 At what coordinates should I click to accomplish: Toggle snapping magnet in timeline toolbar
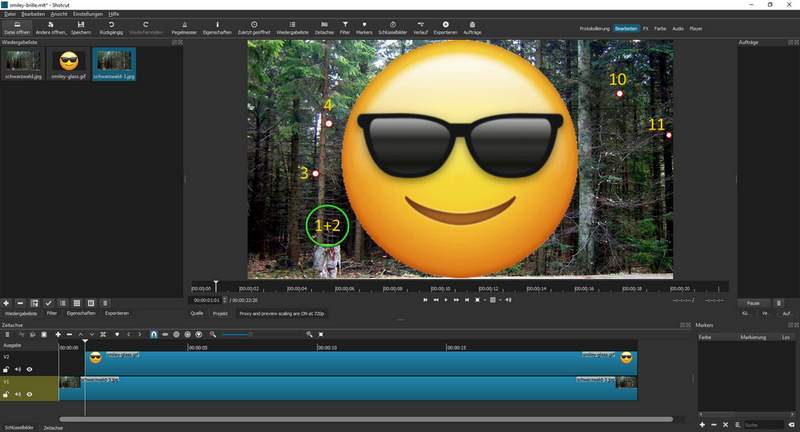[153, 334]
